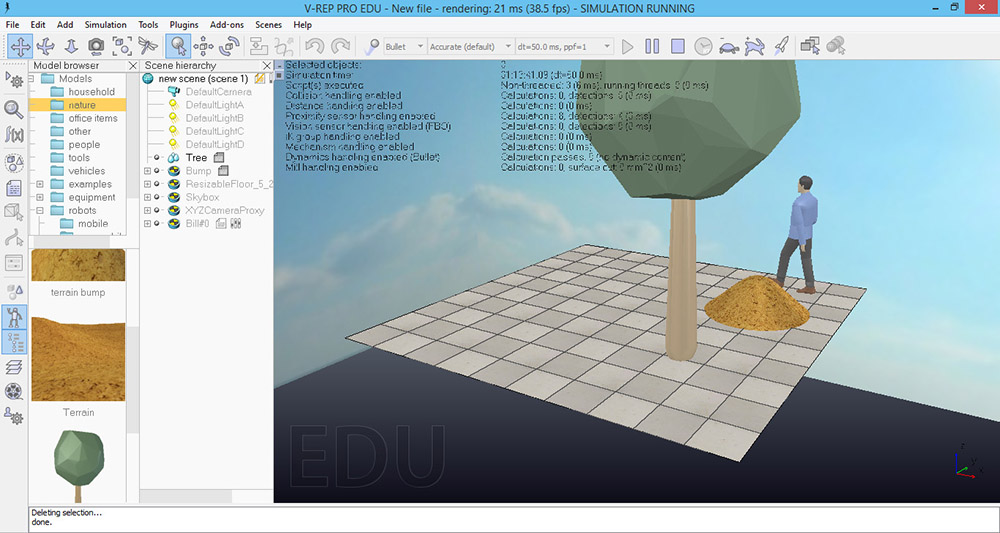Screen dimensions: 1000x533
Task: Click the fit-to-view icon
Action: 122,46
